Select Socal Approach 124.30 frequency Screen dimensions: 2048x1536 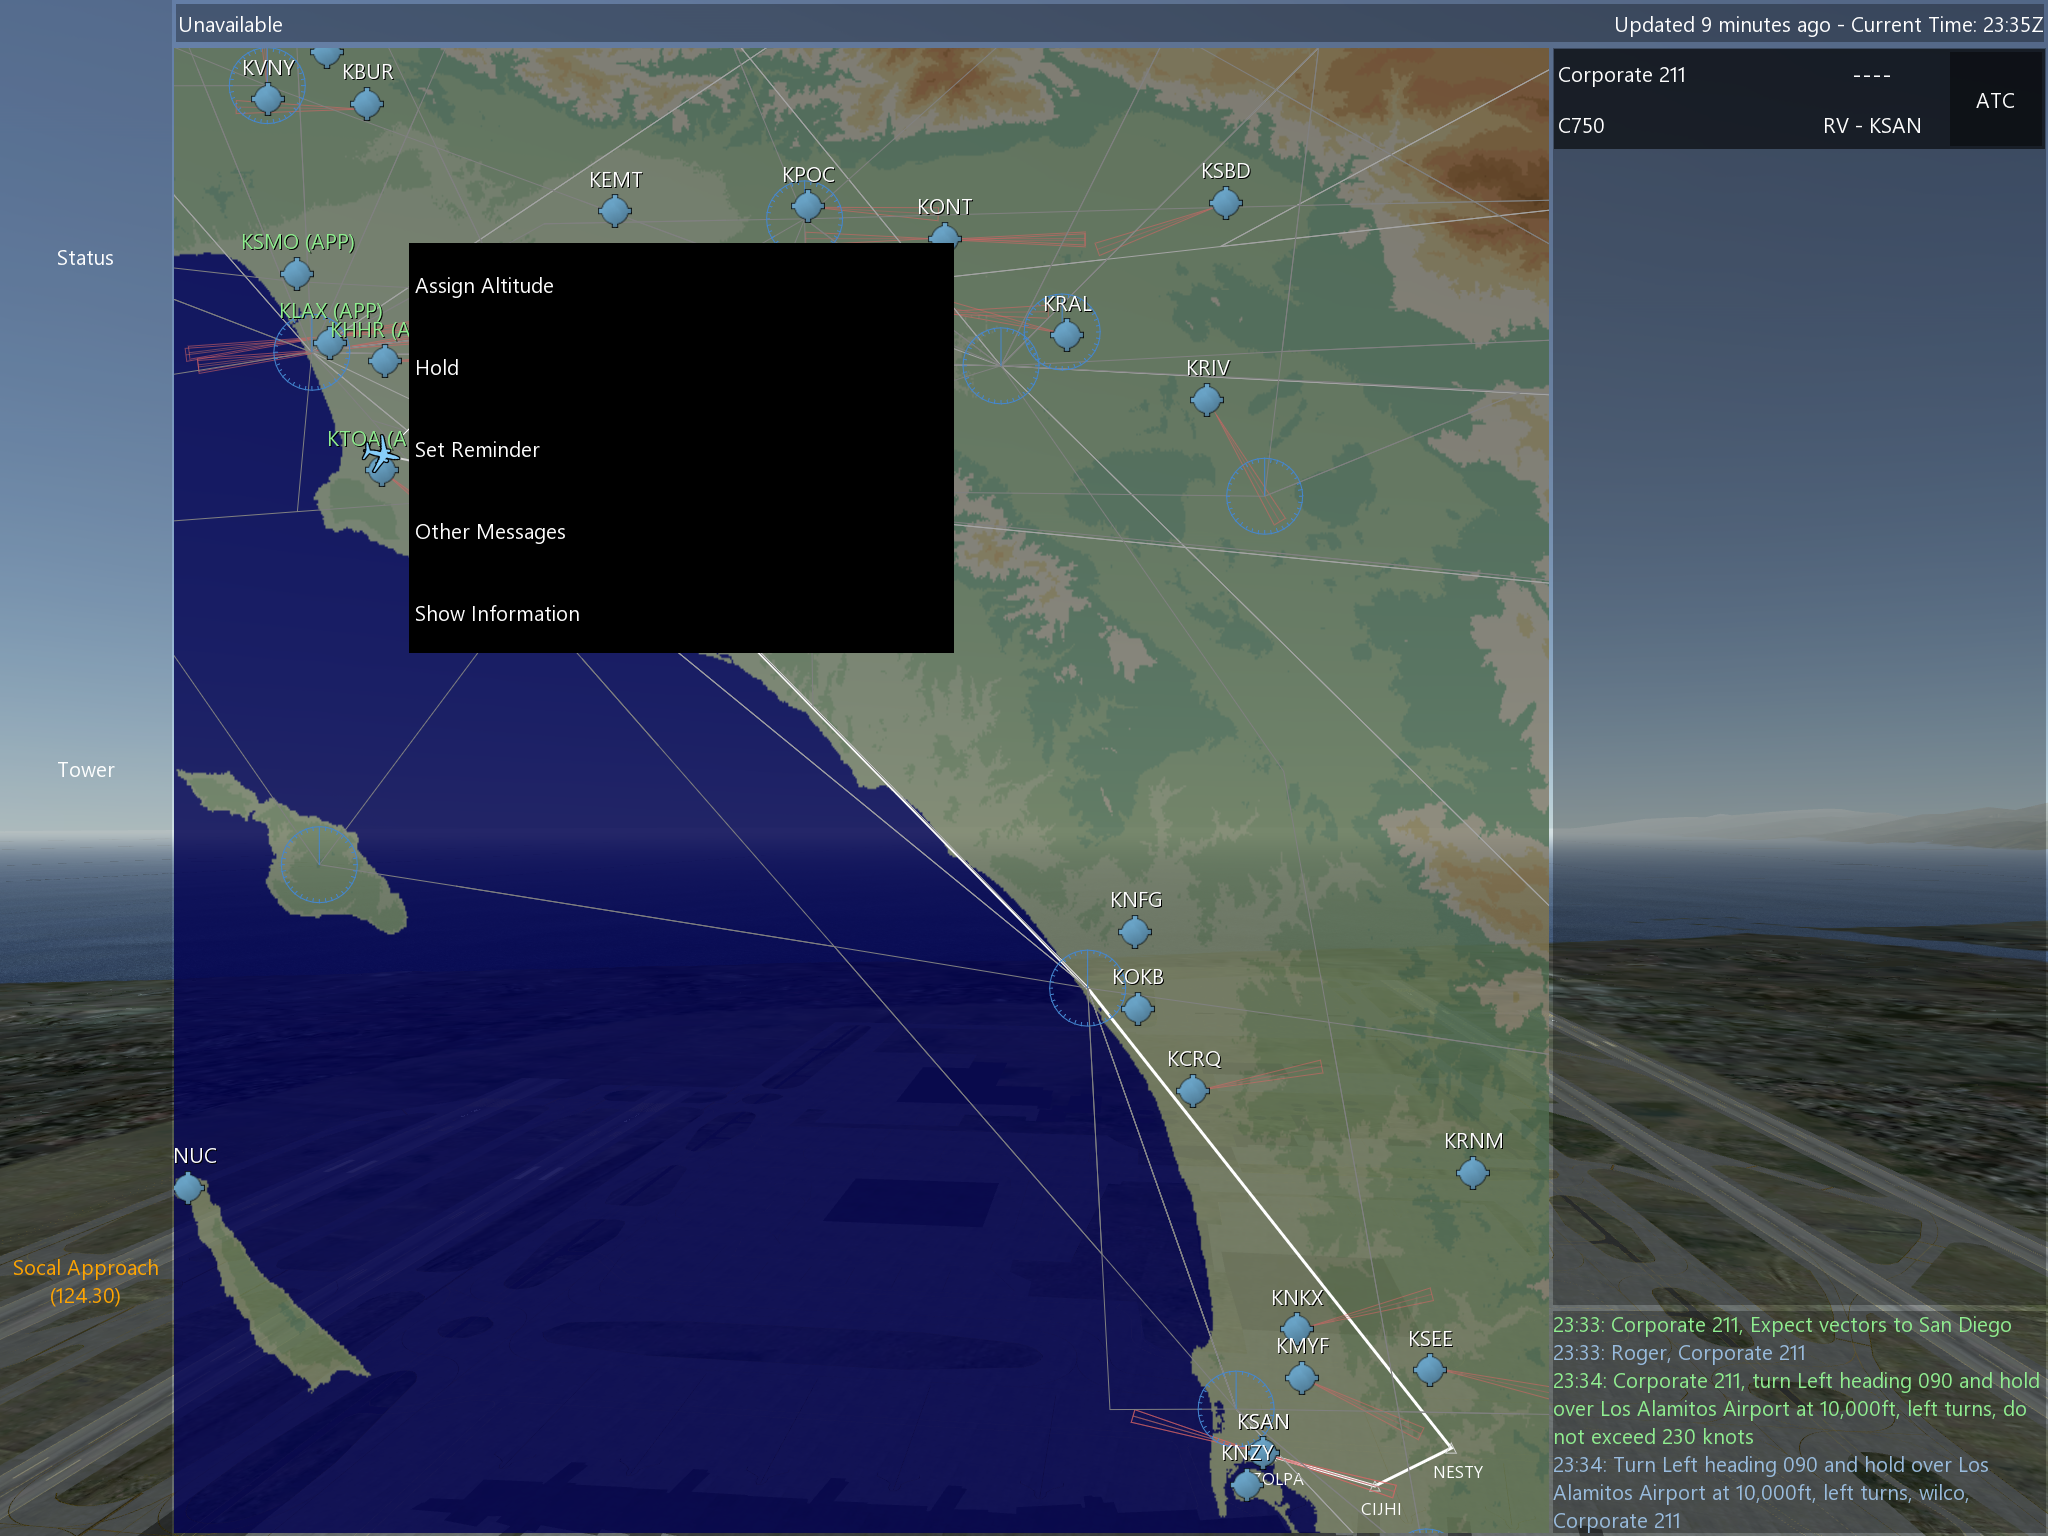pyautogui.click(x=85, y=1281)
